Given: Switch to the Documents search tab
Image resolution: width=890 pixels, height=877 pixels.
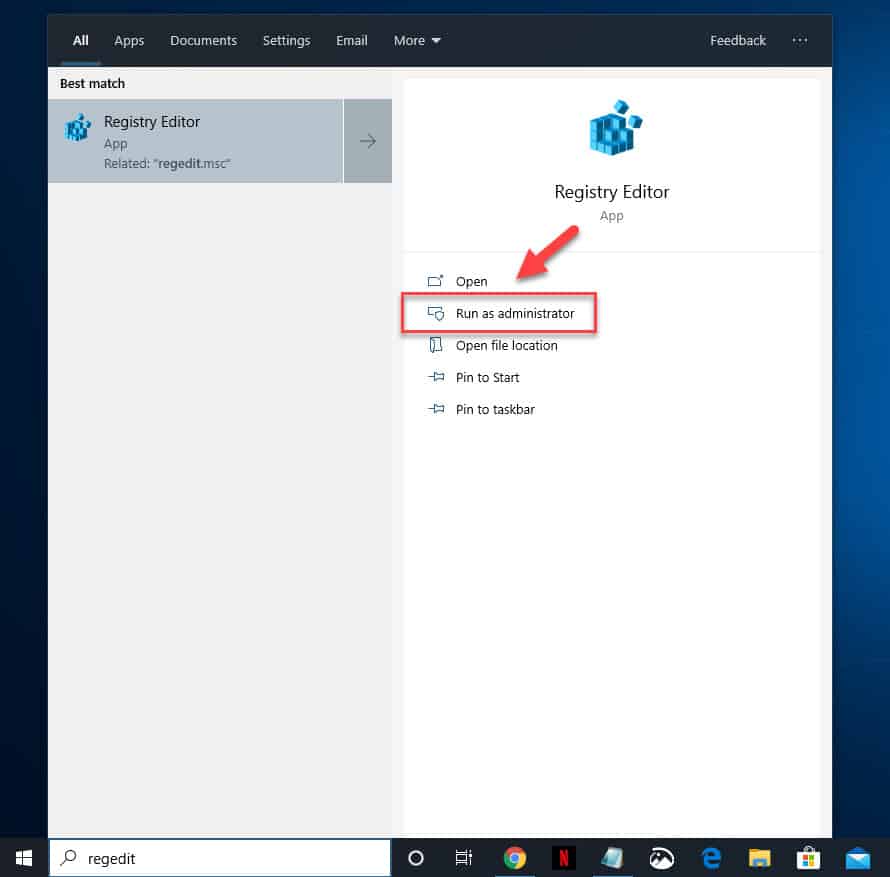Looking at the screenshot, I should pyautogui.click(x=203, y=41).
